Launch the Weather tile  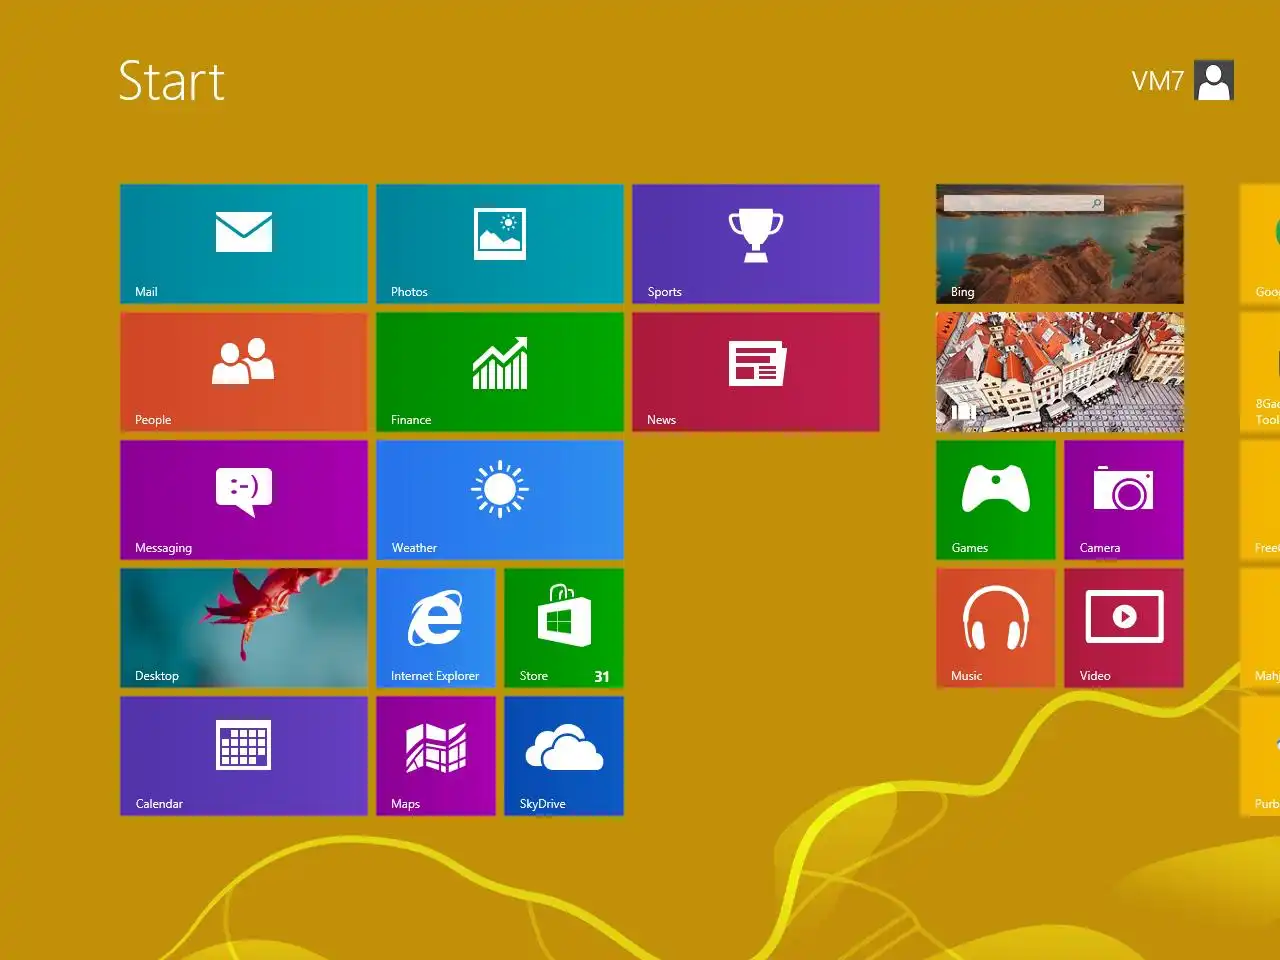tap(500, 500)
